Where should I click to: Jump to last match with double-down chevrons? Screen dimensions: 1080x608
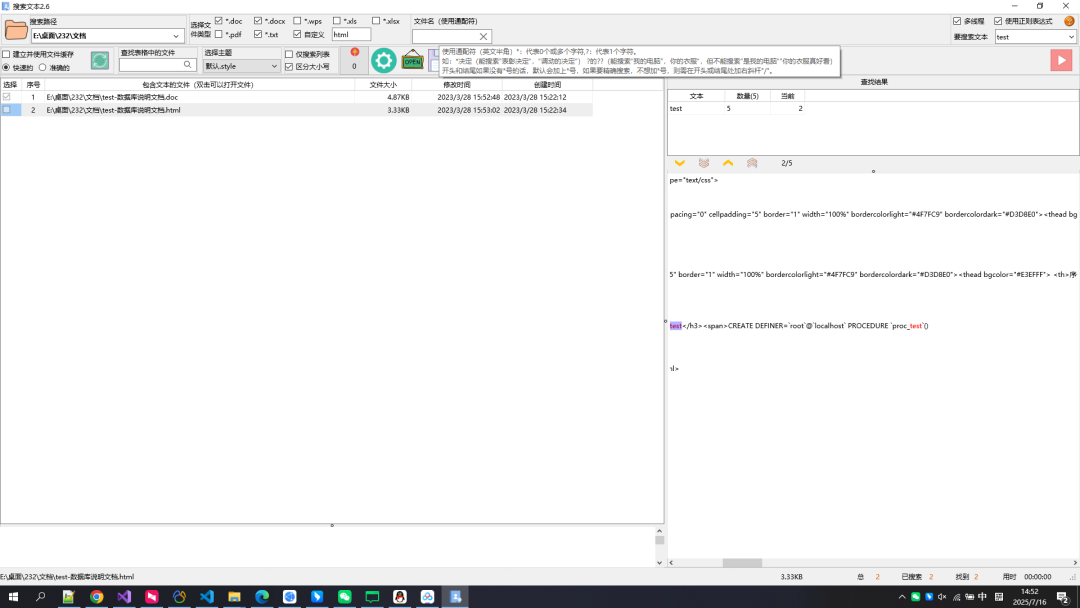click(x=704, y=163)
